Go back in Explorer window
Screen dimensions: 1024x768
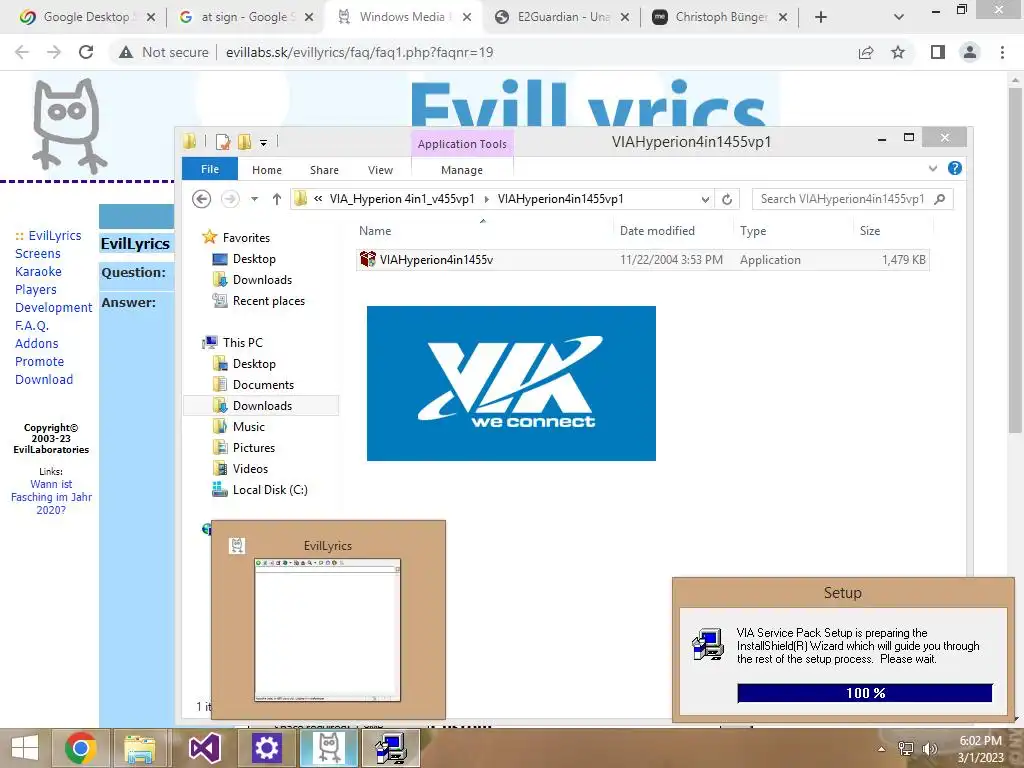(x=202, y=199)
